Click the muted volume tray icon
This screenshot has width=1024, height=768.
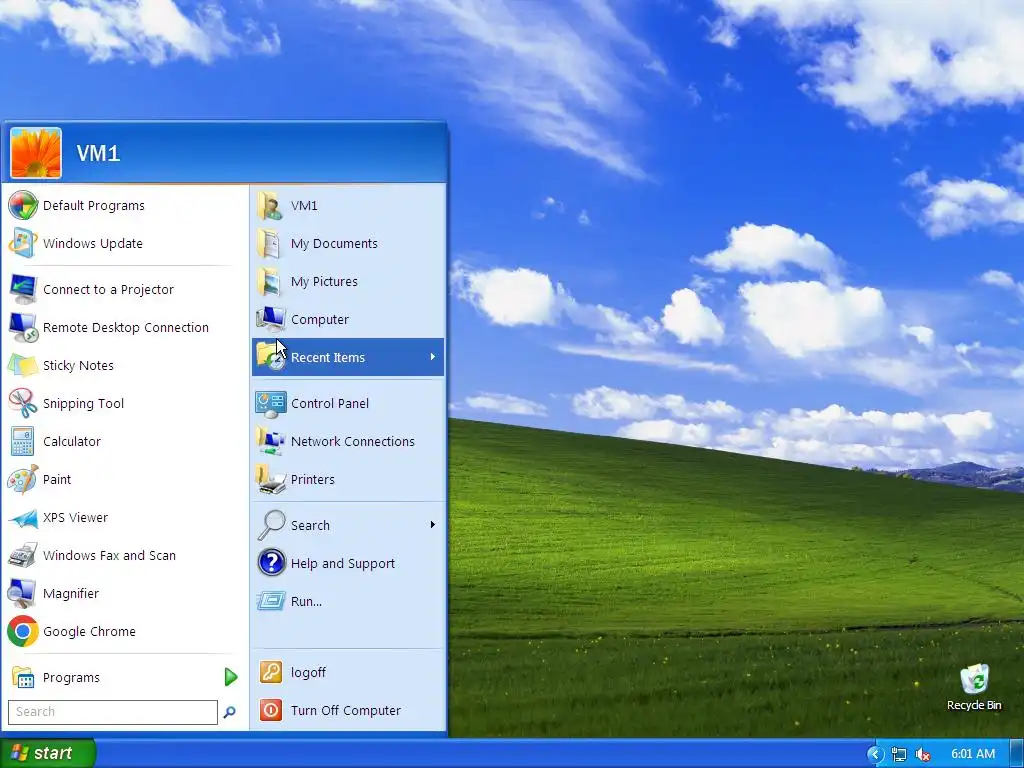923,754
